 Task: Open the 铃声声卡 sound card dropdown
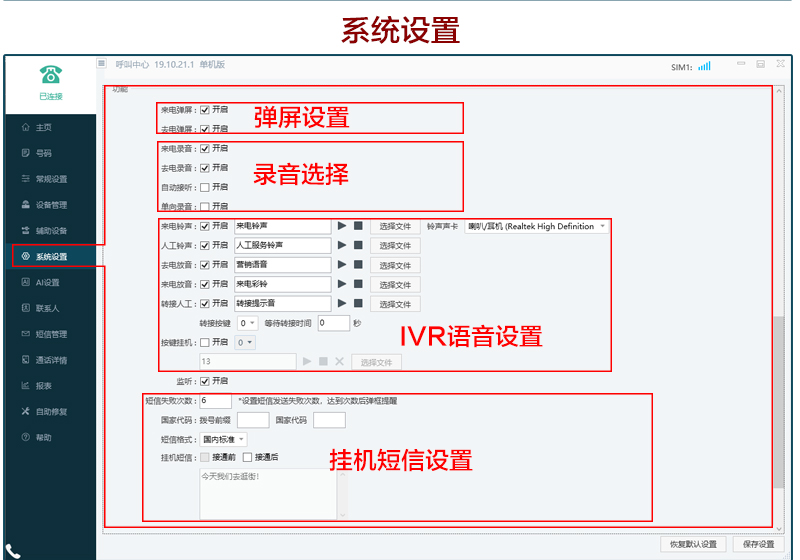click(536, 226)
